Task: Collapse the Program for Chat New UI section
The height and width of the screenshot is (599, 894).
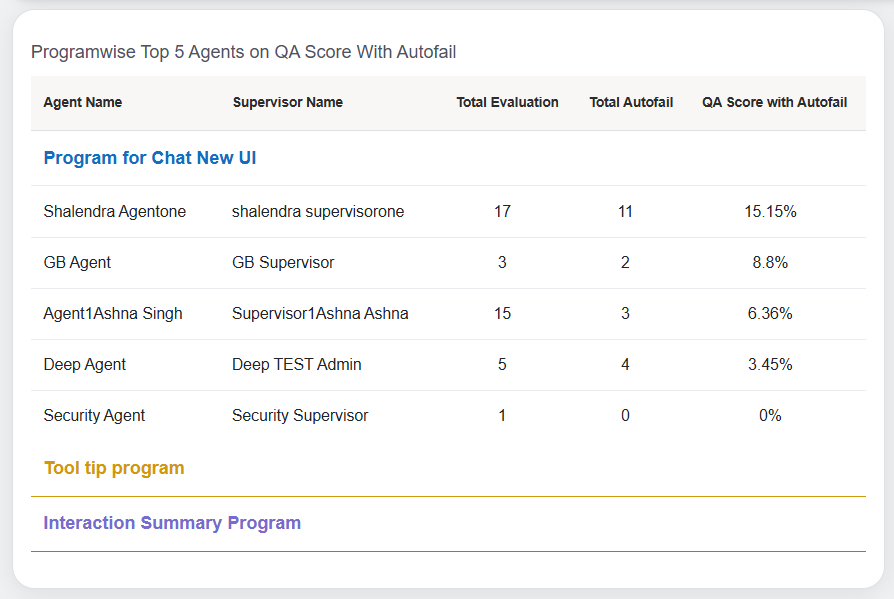Action: pos(150,158)
